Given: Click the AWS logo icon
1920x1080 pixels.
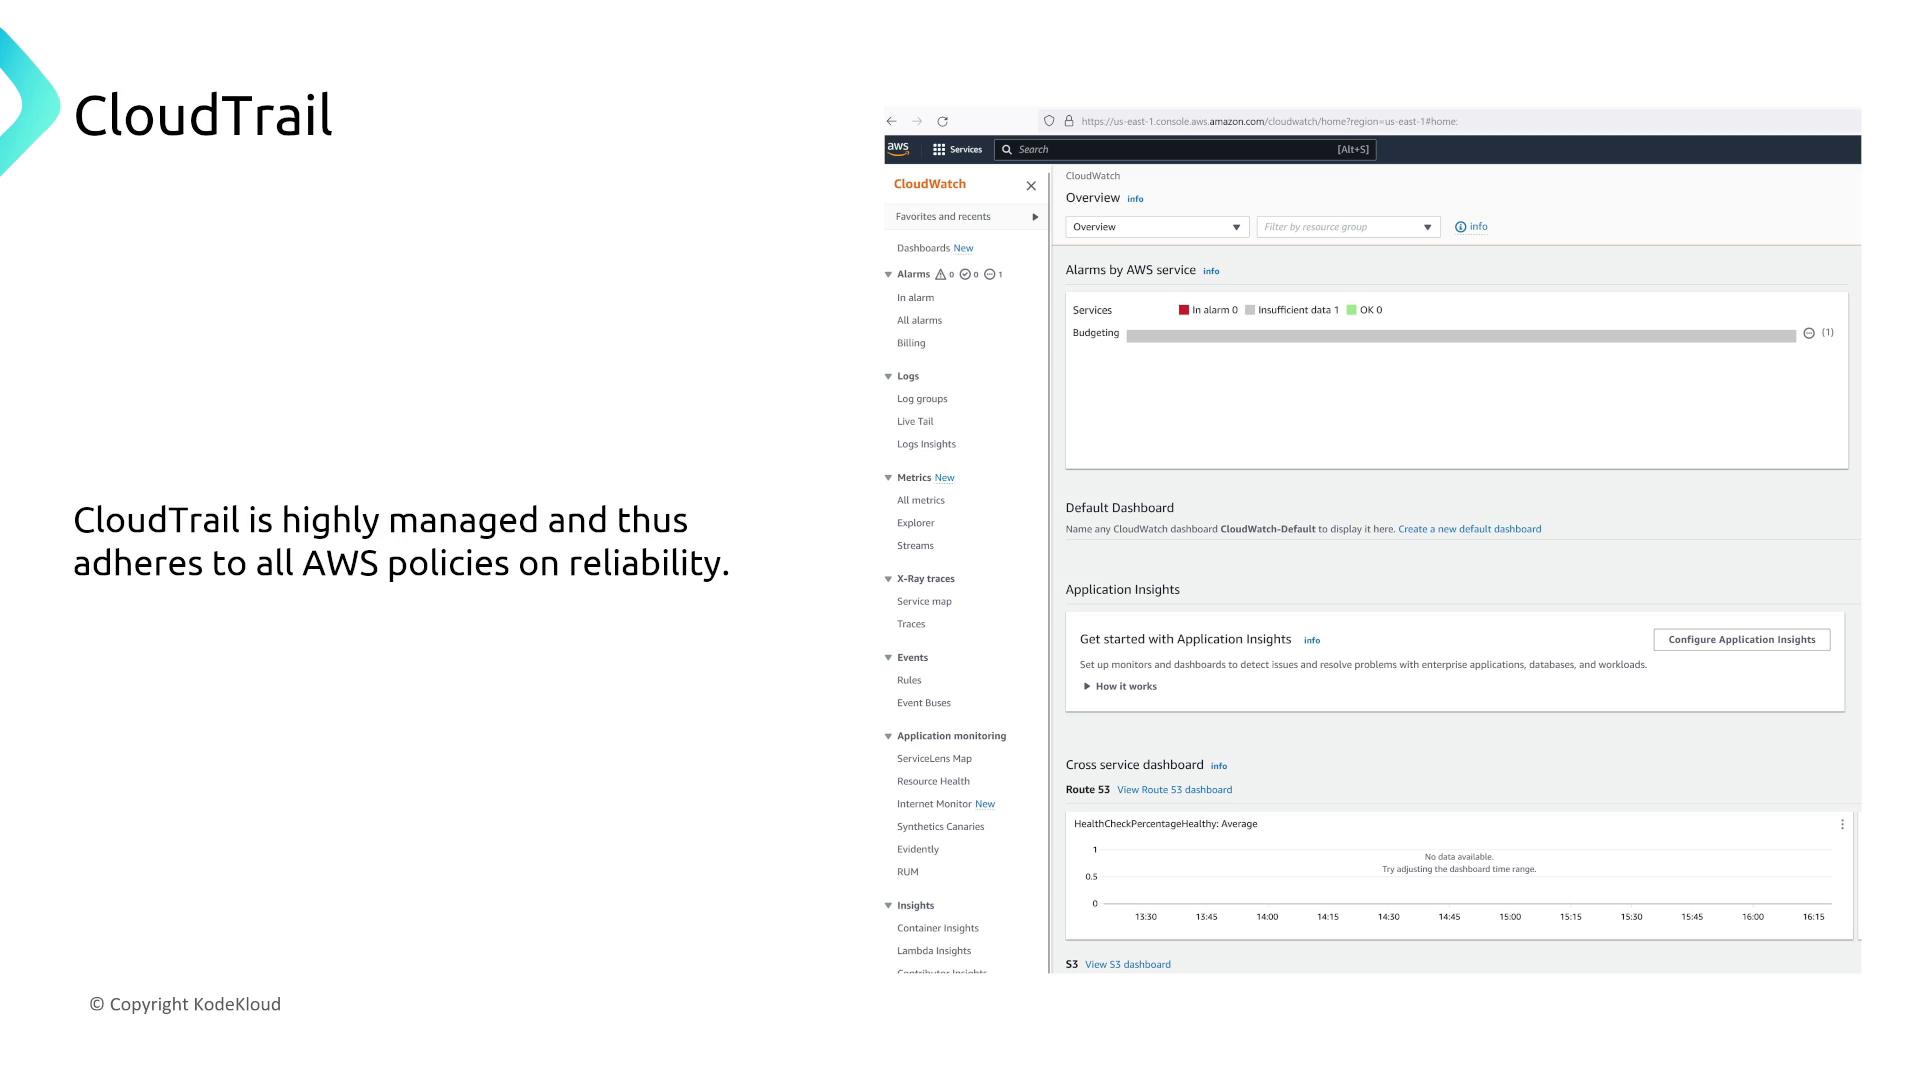Looking at the screenshot, I should click(x=898, y=149).
